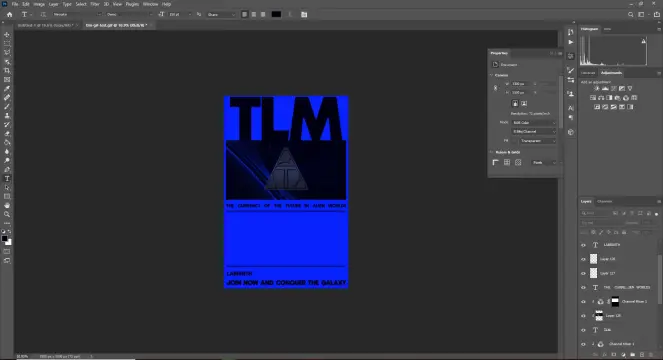
Task: Select the Crop tool
Action: [x=7, y=71]
